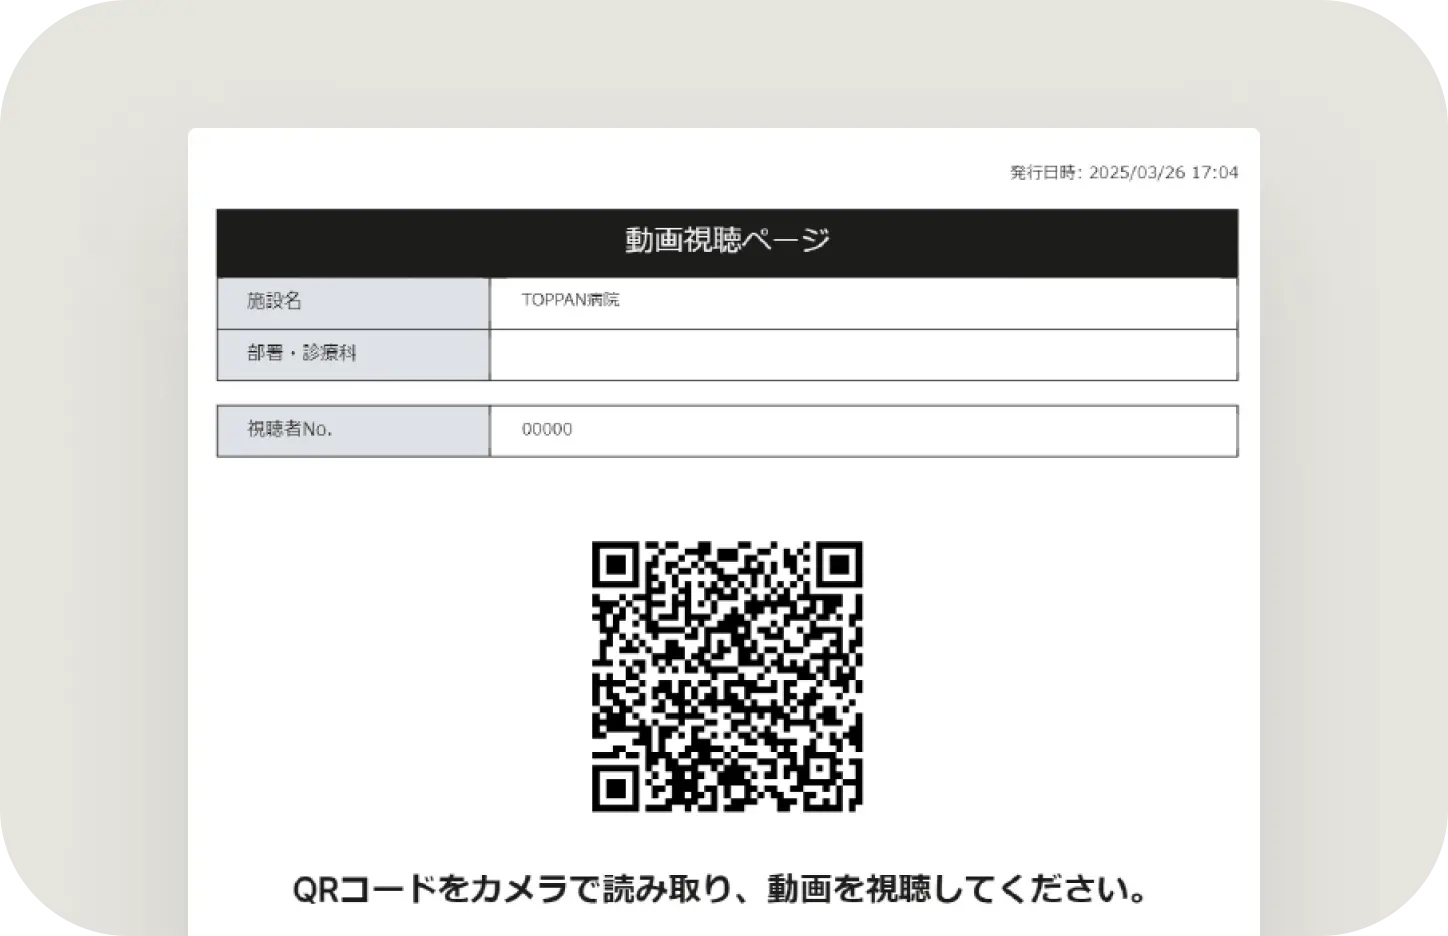The image size is (1448, 936).
Task: Click the TOPPAN病院 facility value
Action: (570, 300)
